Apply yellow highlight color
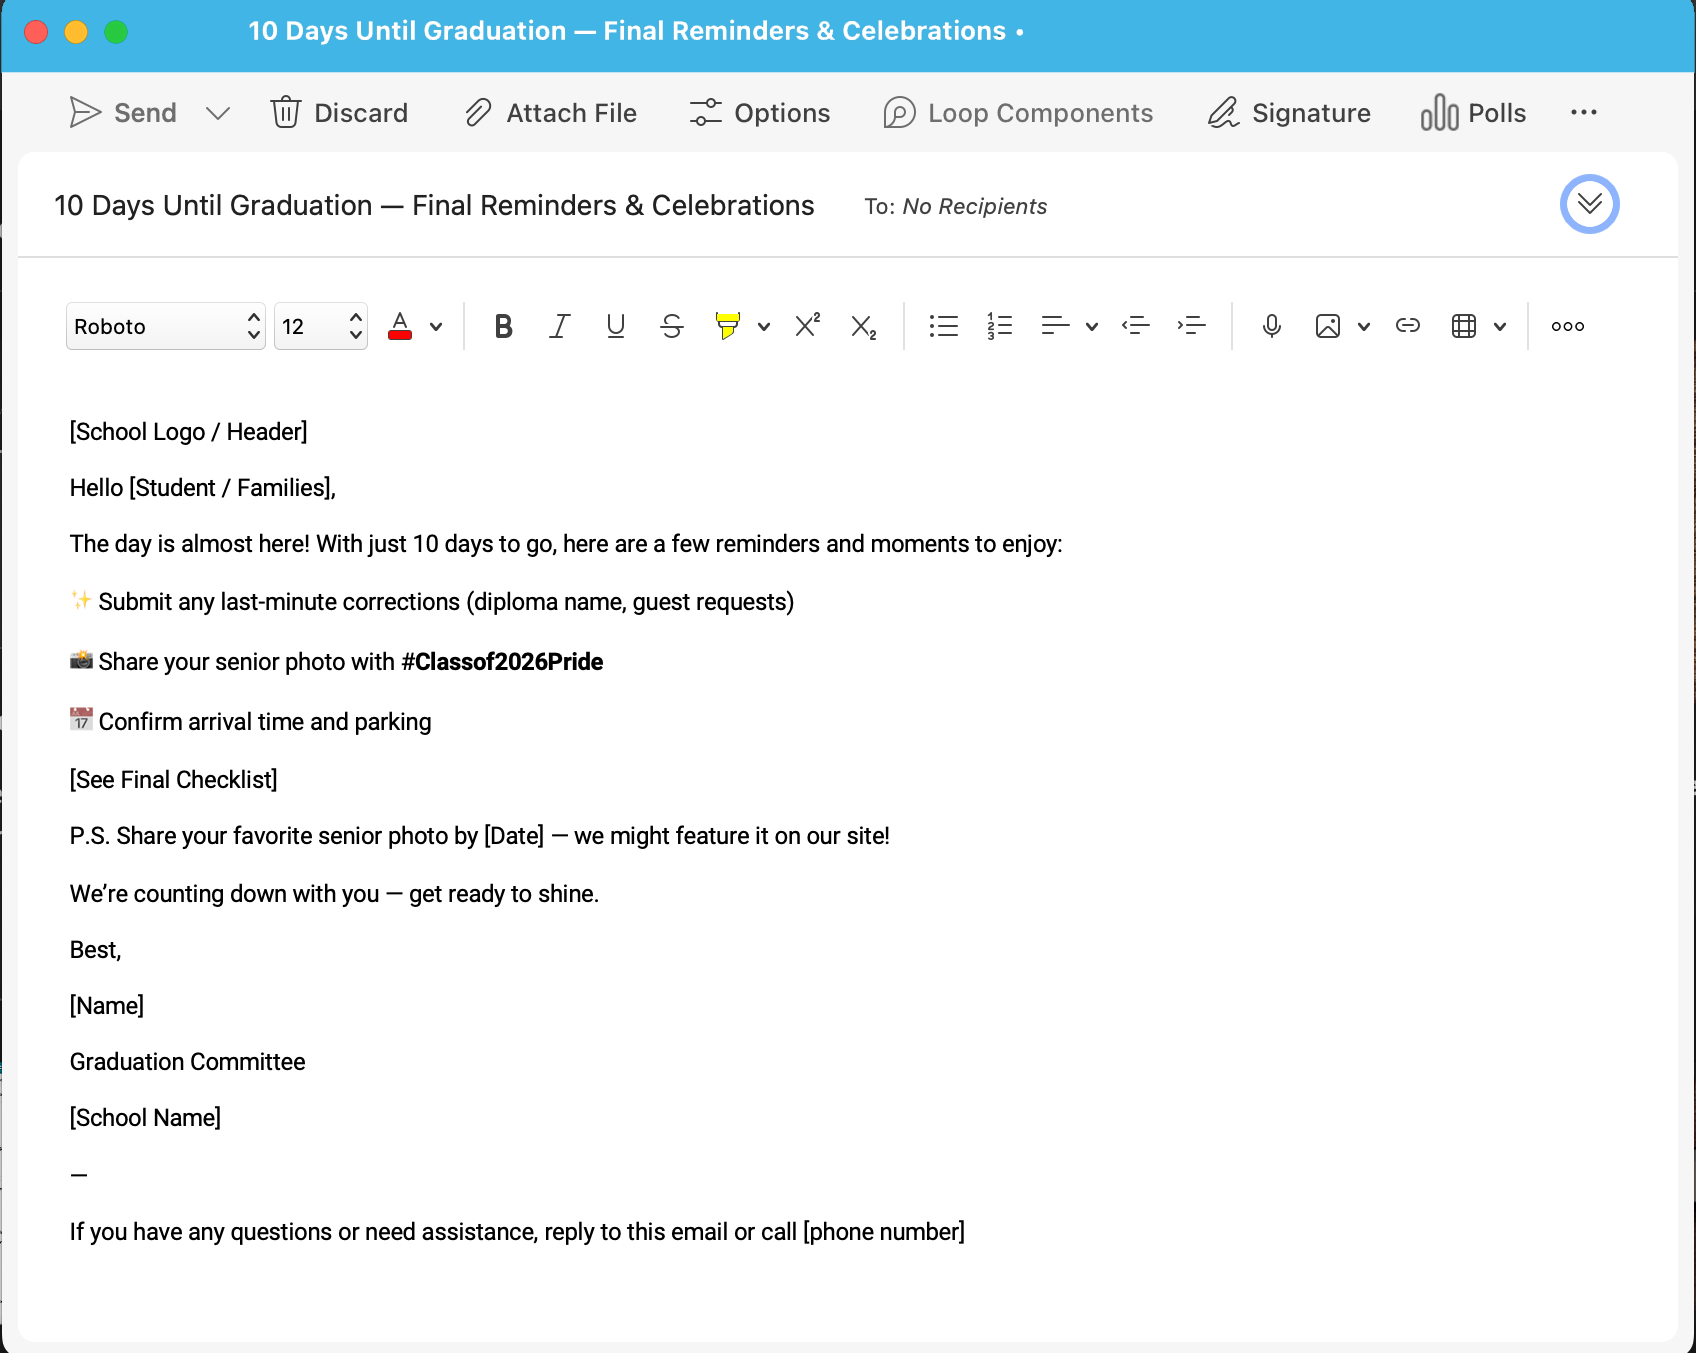The image size is (1696, 1353). pyautogui.click(x=728, y=326)
